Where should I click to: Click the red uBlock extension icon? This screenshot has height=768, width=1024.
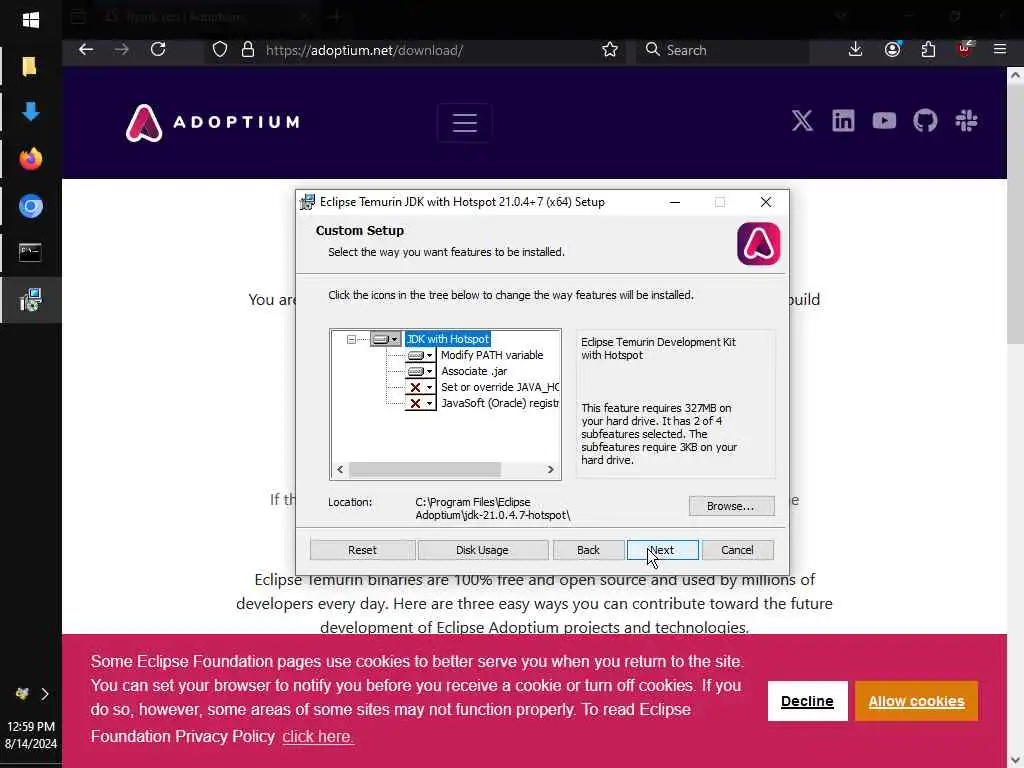pyautogui.click(x=965, y=49)
